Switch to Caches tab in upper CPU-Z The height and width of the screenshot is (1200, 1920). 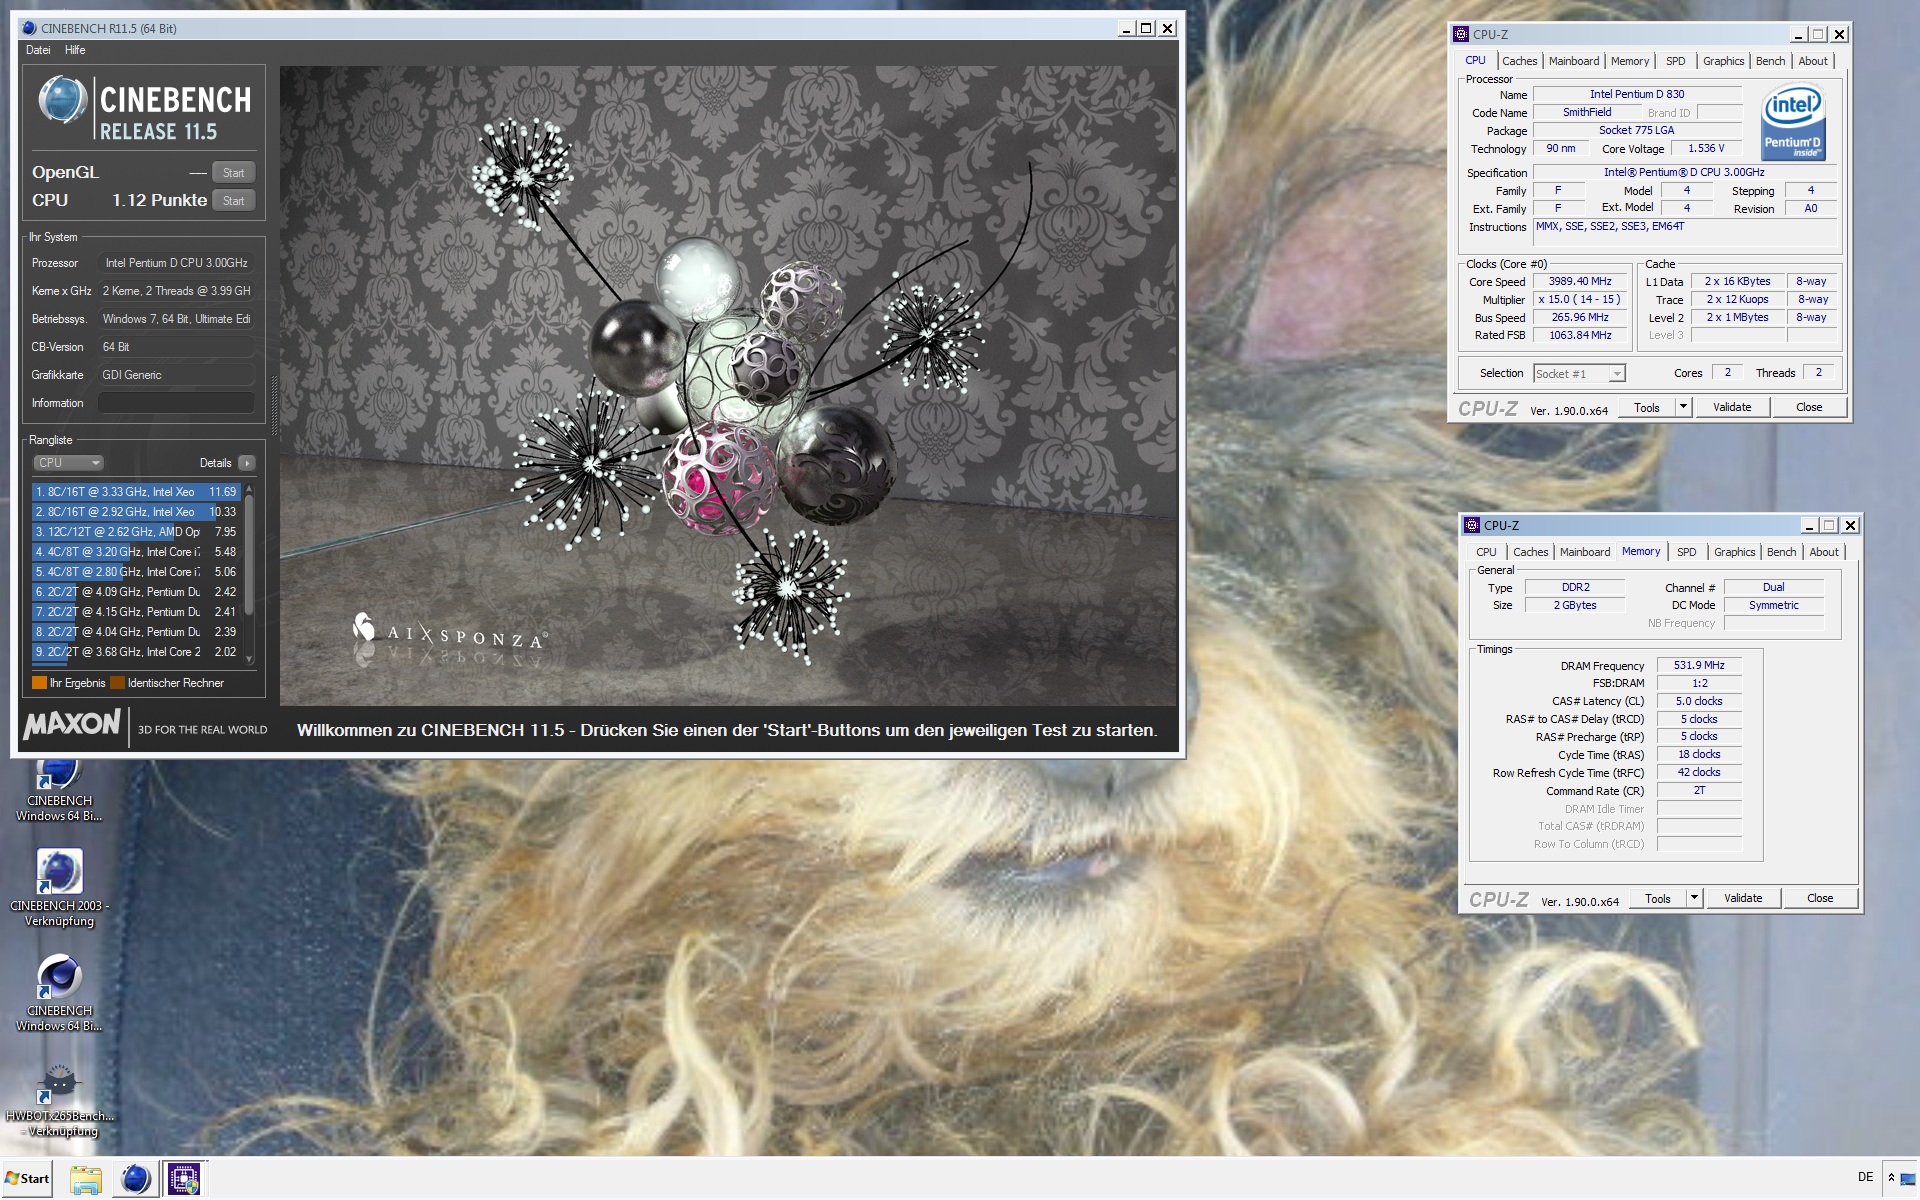pyautogui.click(x=1519, y=61)
